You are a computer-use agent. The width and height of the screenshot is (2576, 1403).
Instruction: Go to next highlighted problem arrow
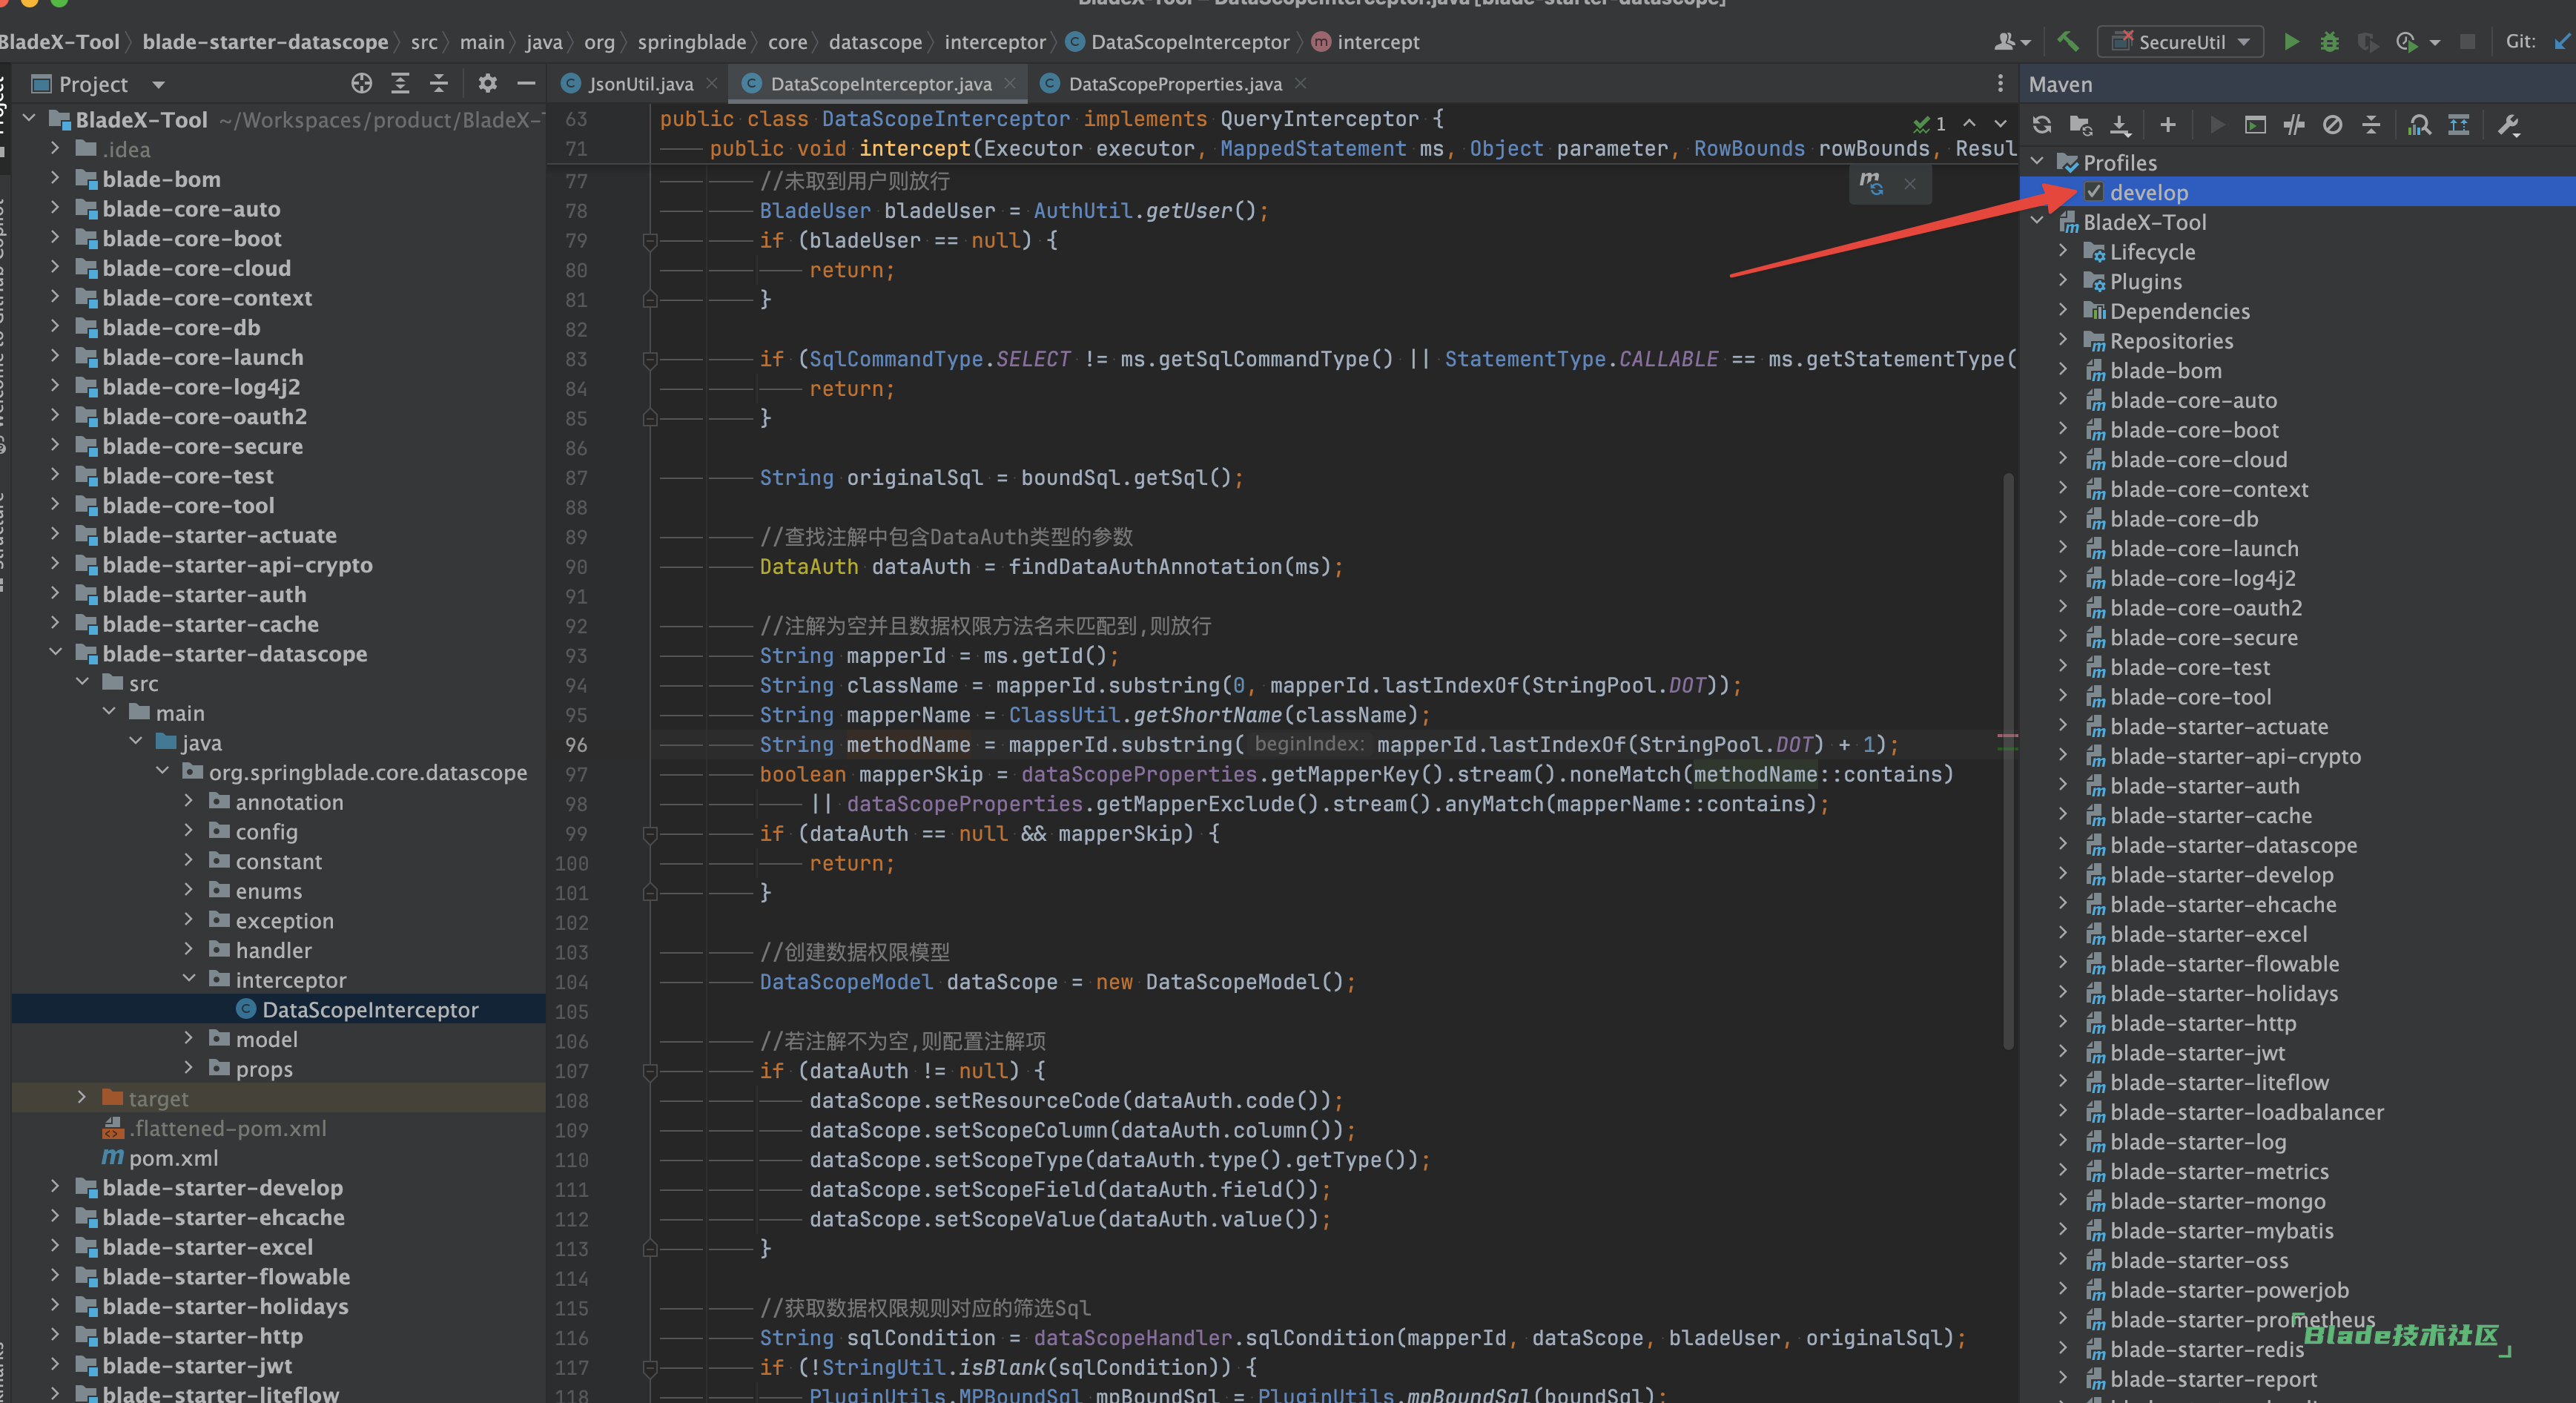pyautogui.click(x=2000, y=123)
